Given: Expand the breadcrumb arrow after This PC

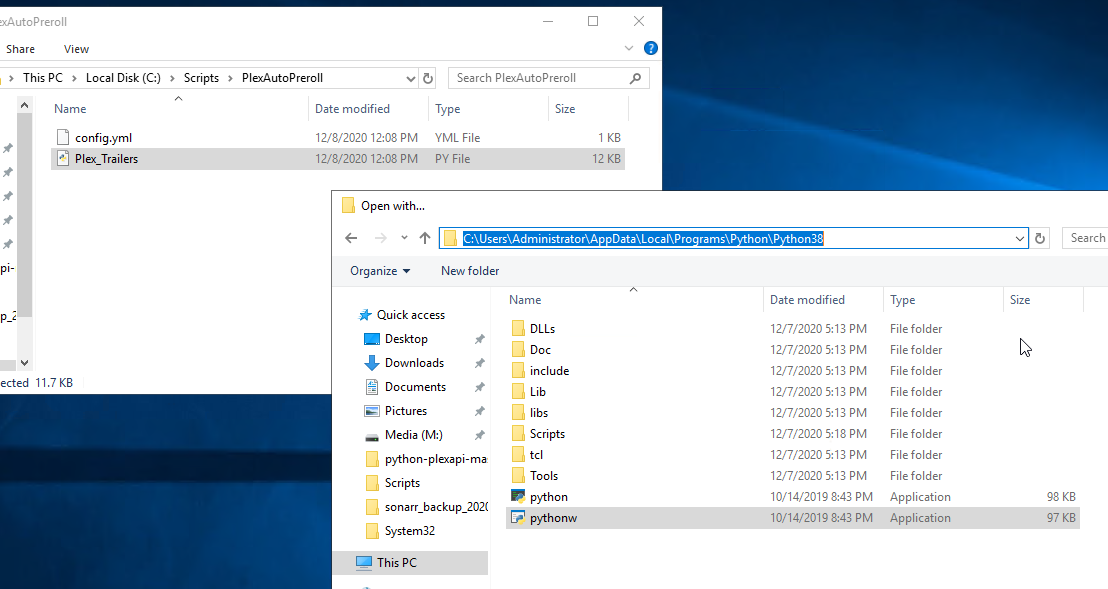Looking at the screenshot, I should coord(73,78).
